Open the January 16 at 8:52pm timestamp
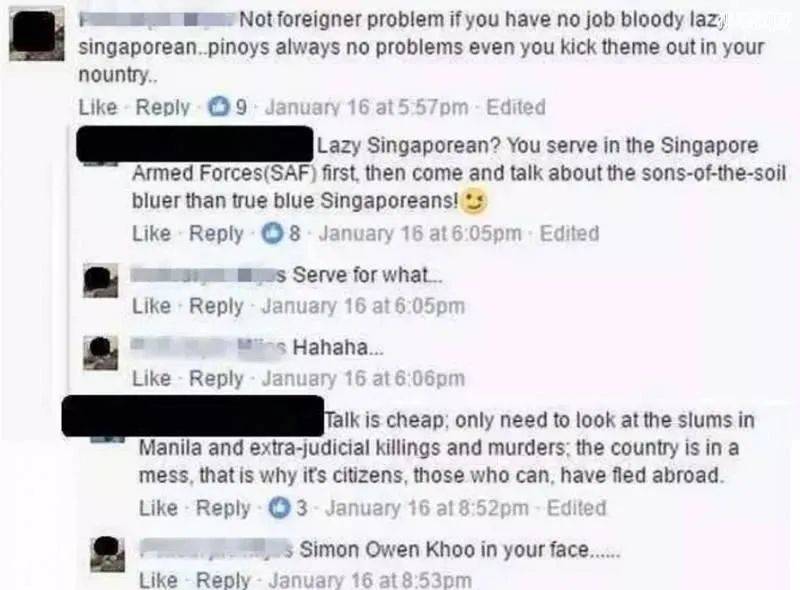800x590 pixels. pyautogui.click(x=428, y=508)
